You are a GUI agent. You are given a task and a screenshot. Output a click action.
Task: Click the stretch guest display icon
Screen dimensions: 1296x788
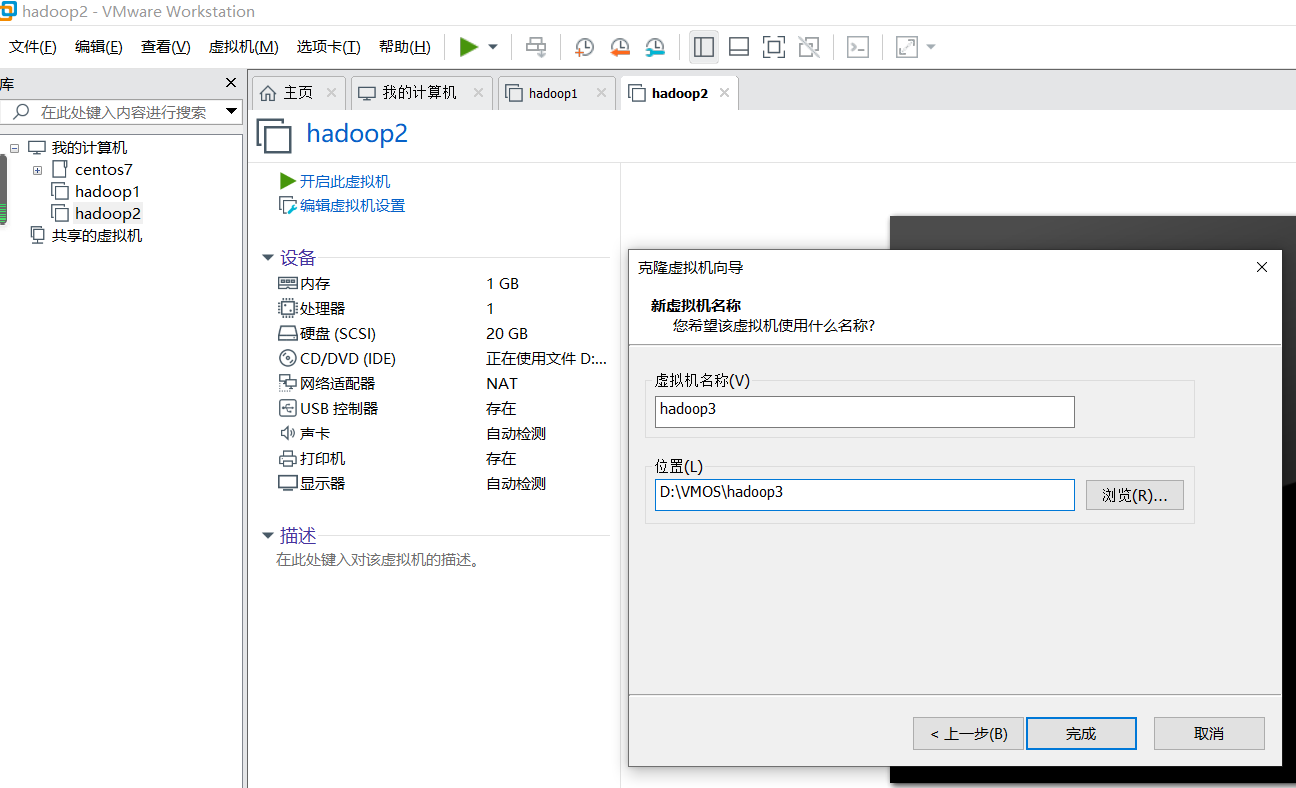907,47
